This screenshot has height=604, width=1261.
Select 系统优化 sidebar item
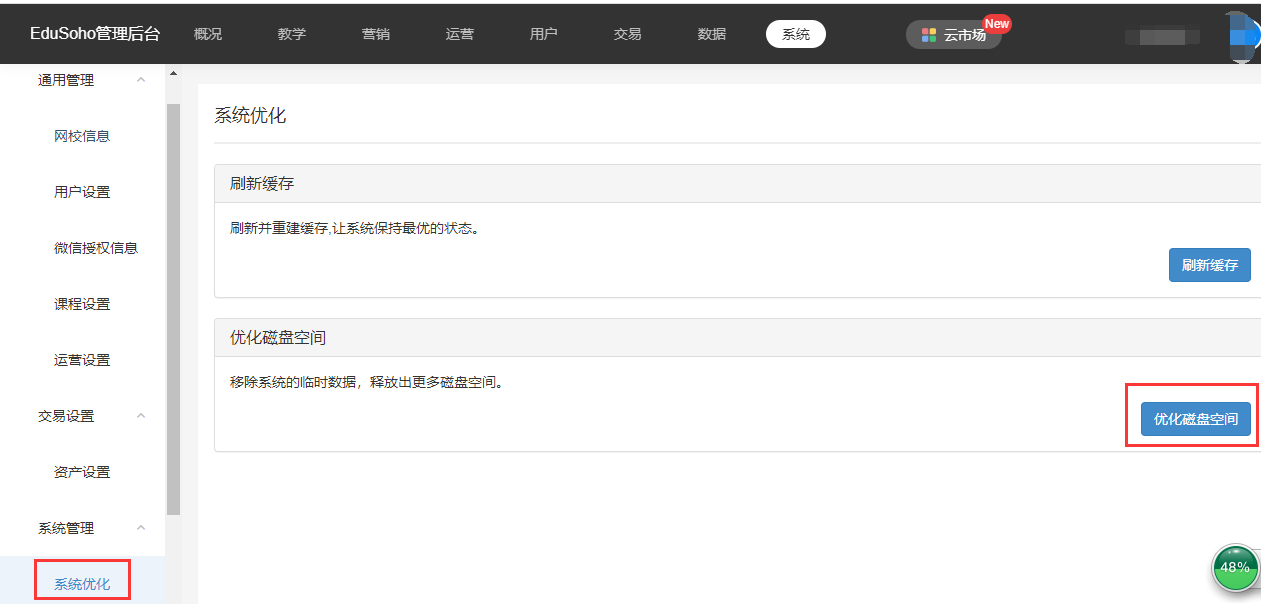[82, 584]
